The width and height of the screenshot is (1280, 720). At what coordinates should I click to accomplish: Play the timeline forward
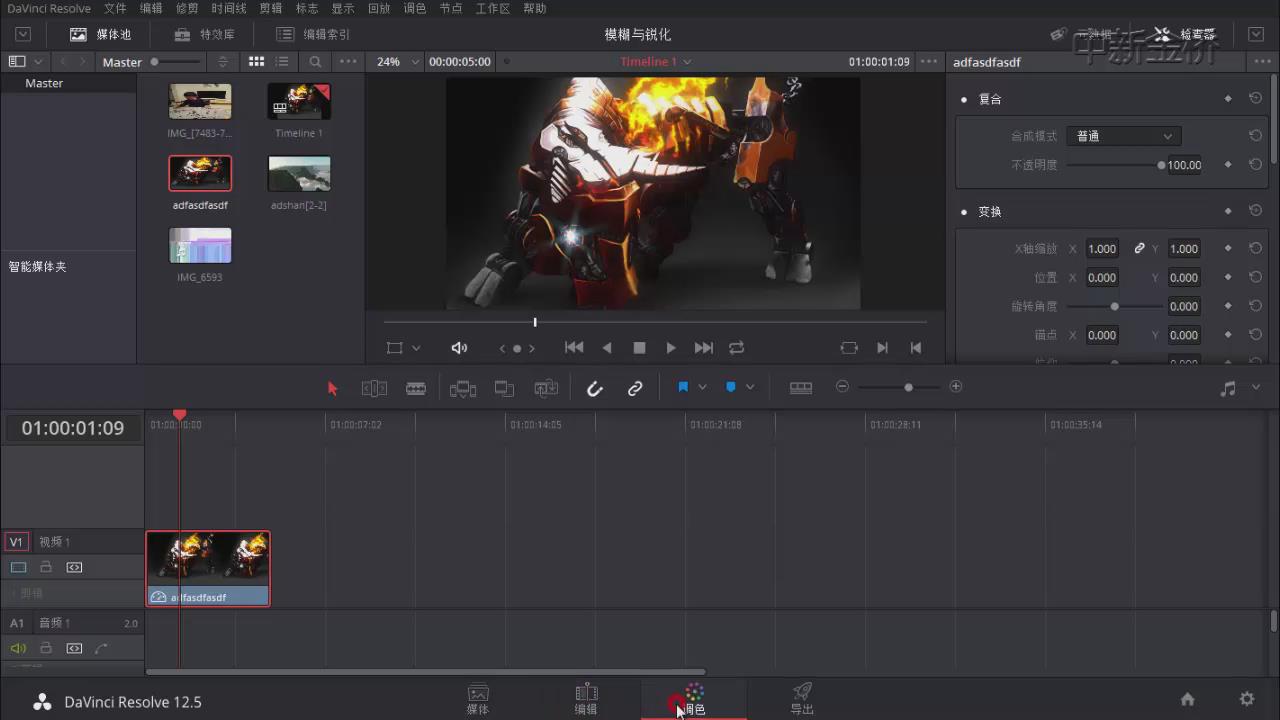coord(671,348)
